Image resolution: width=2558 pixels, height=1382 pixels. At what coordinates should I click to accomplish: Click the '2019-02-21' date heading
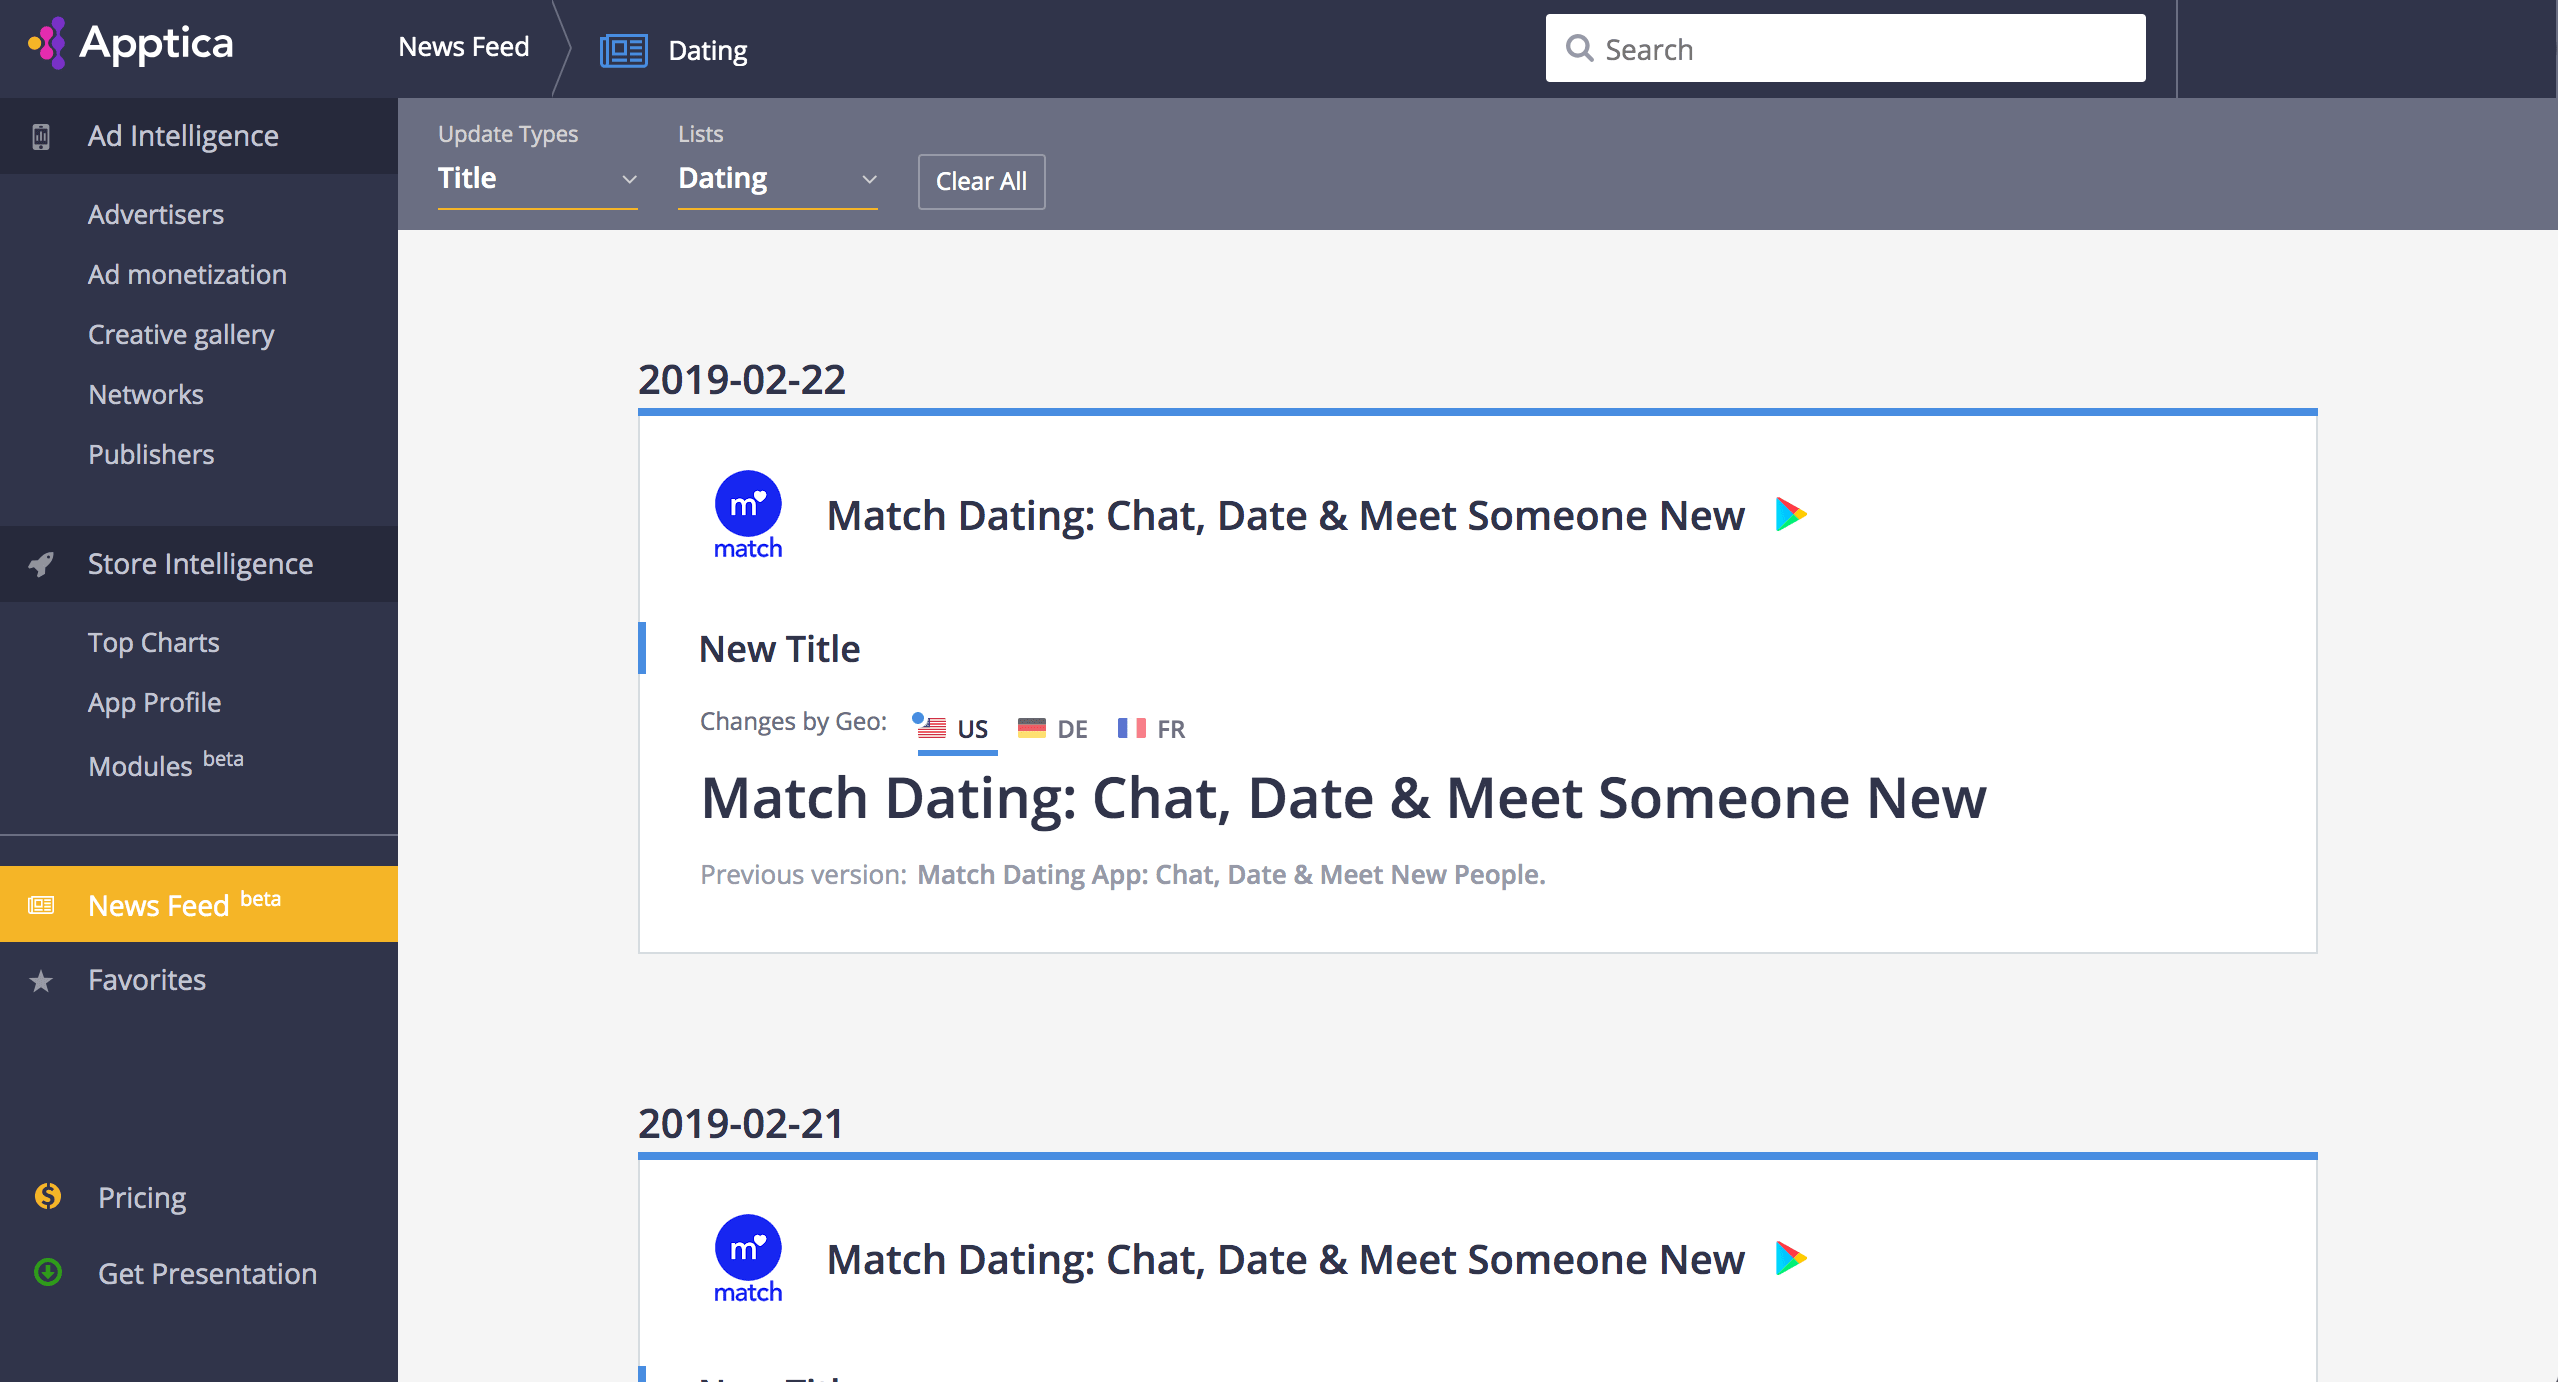coord(741,1124)
